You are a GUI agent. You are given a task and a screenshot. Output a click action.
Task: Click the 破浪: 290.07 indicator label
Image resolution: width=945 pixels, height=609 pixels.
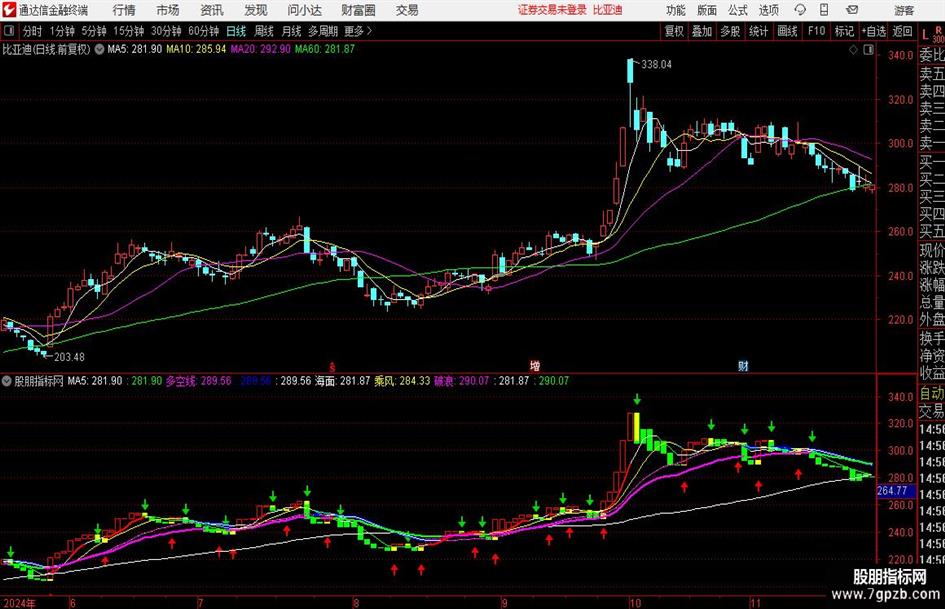pyautogui.click(x=462, y=381)
